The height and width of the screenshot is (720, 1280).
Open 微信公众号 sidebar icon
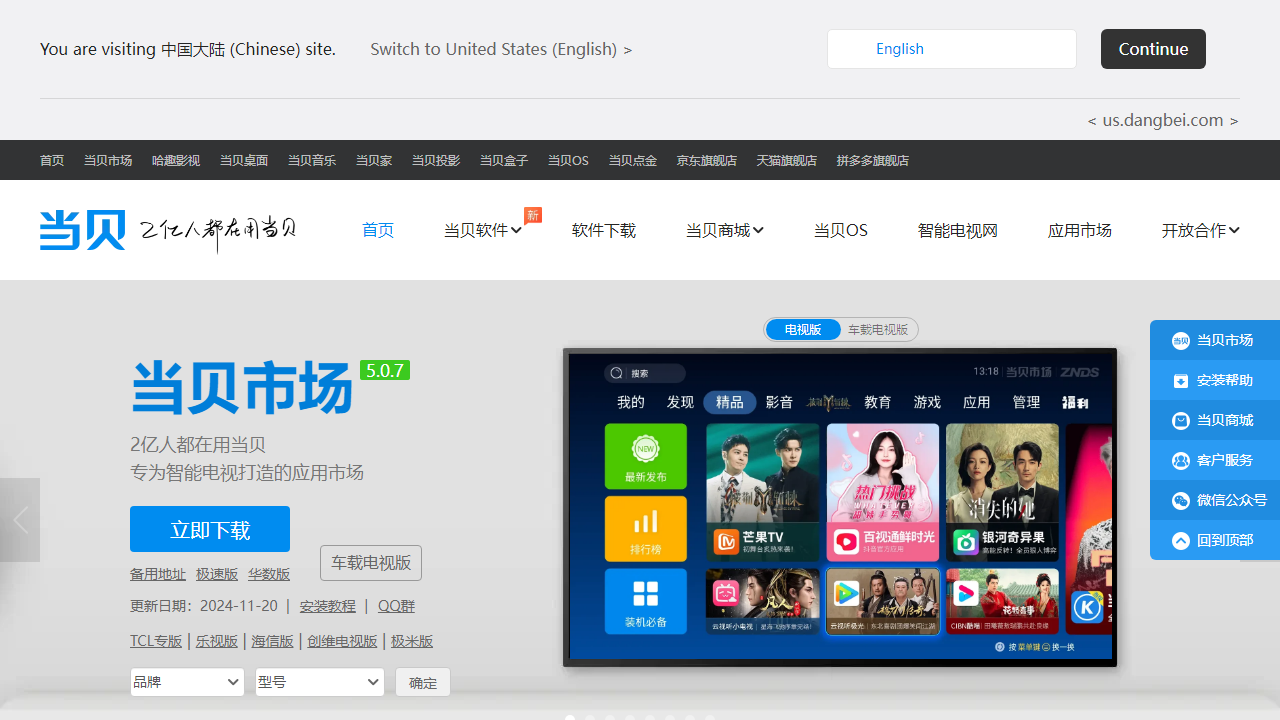click(1181, 500)
